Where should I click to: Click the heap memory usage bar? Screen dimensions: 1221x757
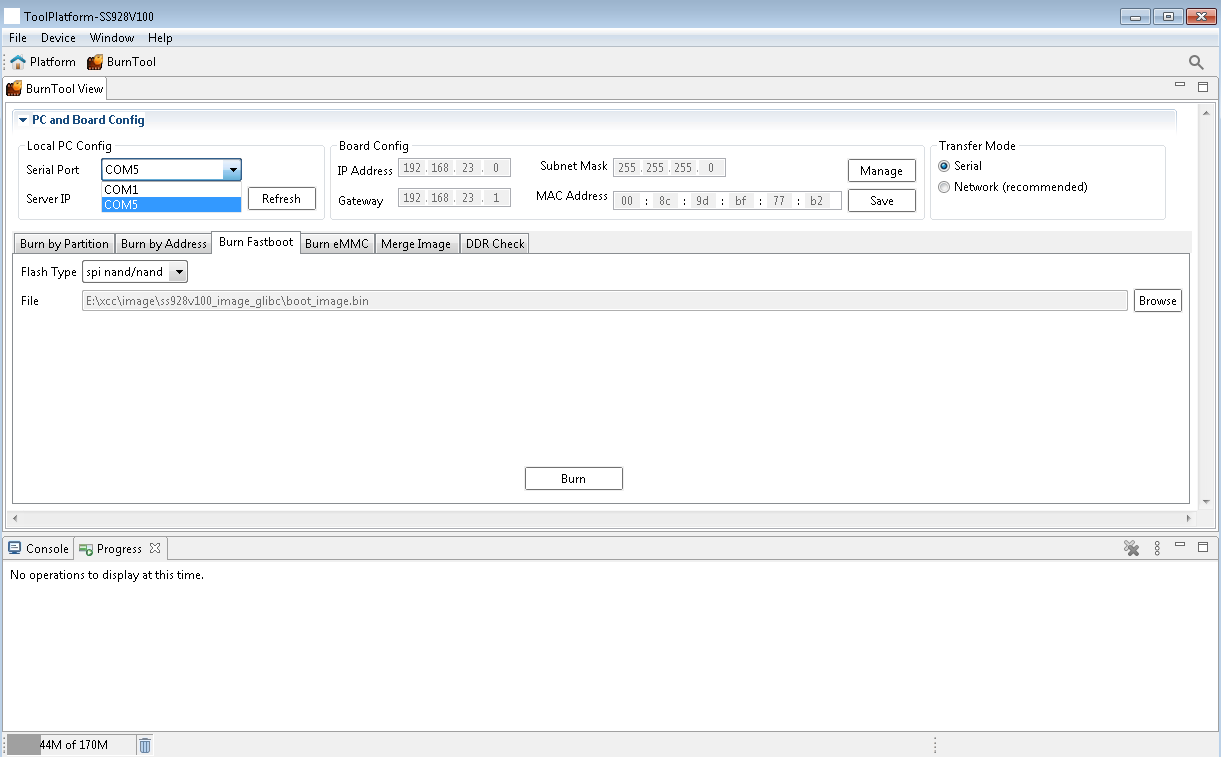(x=70, y=745)
